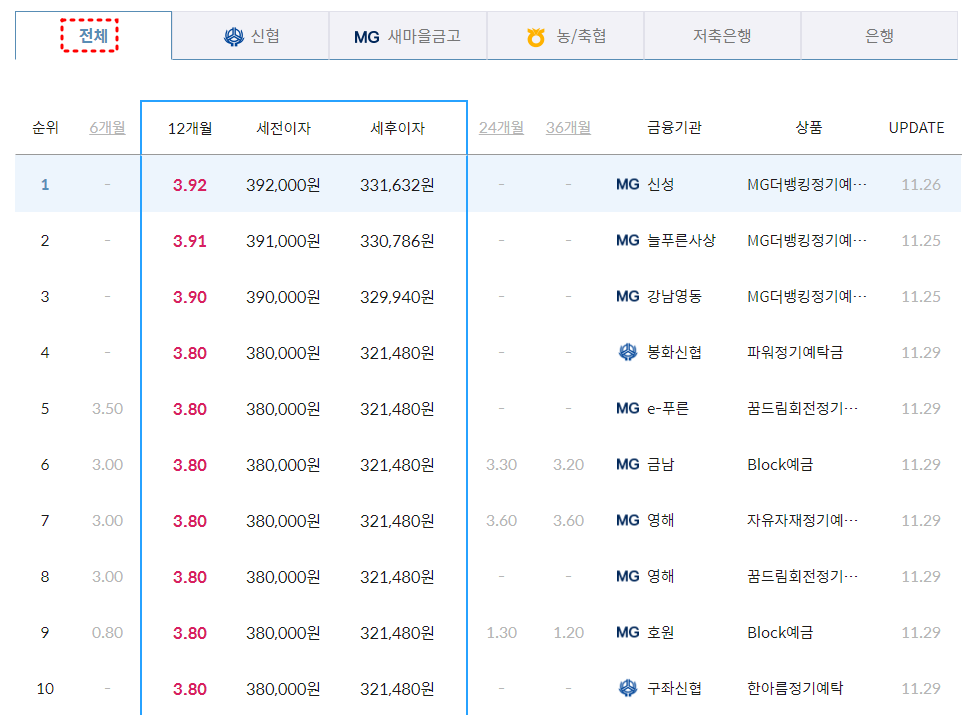Screen dimensions: 968x715
Task: Select the 파워정기예탁금 product
Action: coord(795,353)
